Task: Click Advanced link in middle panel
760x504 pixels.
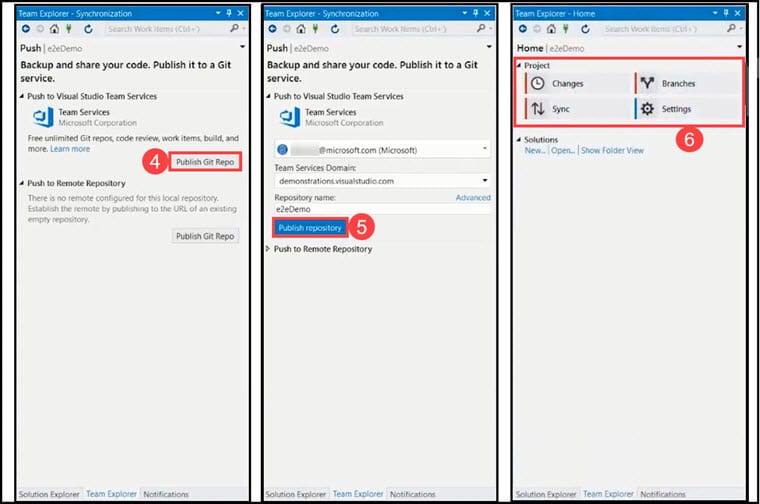Action: 473,198
